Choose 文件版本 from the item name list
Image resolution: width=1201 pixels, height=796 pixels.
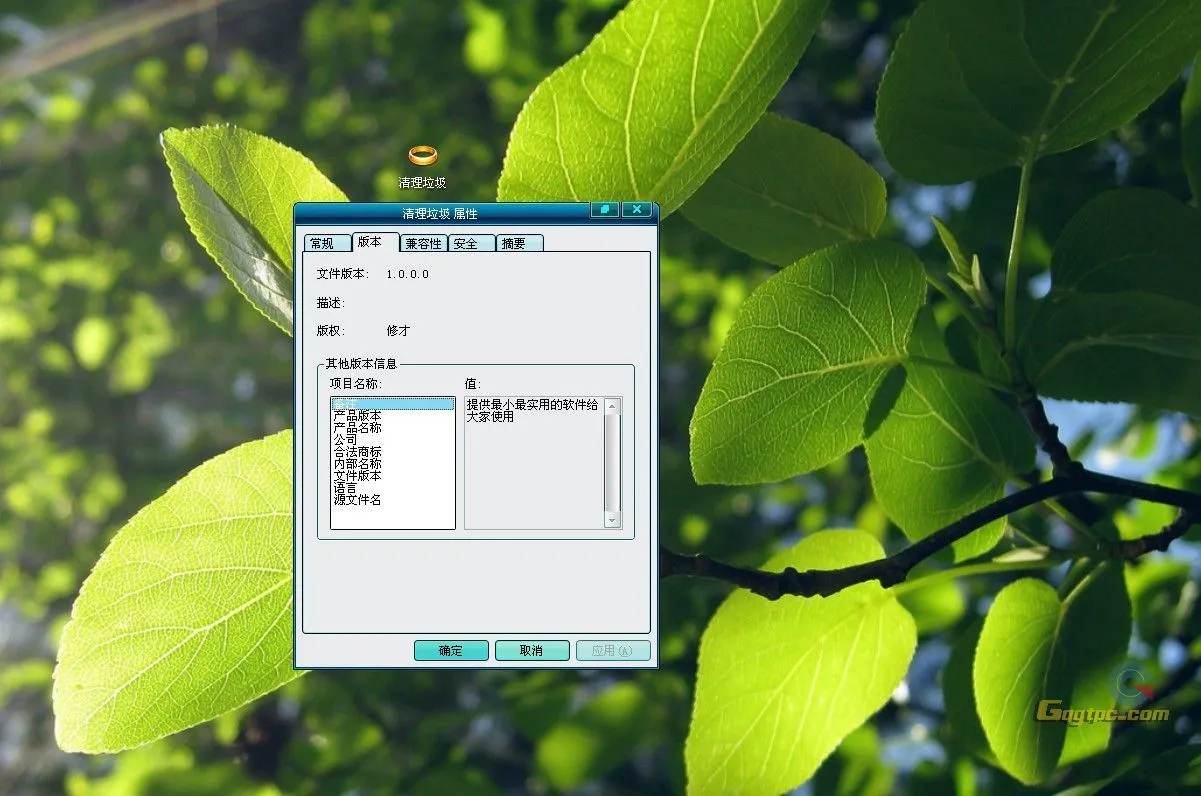[x=357, y=476]
